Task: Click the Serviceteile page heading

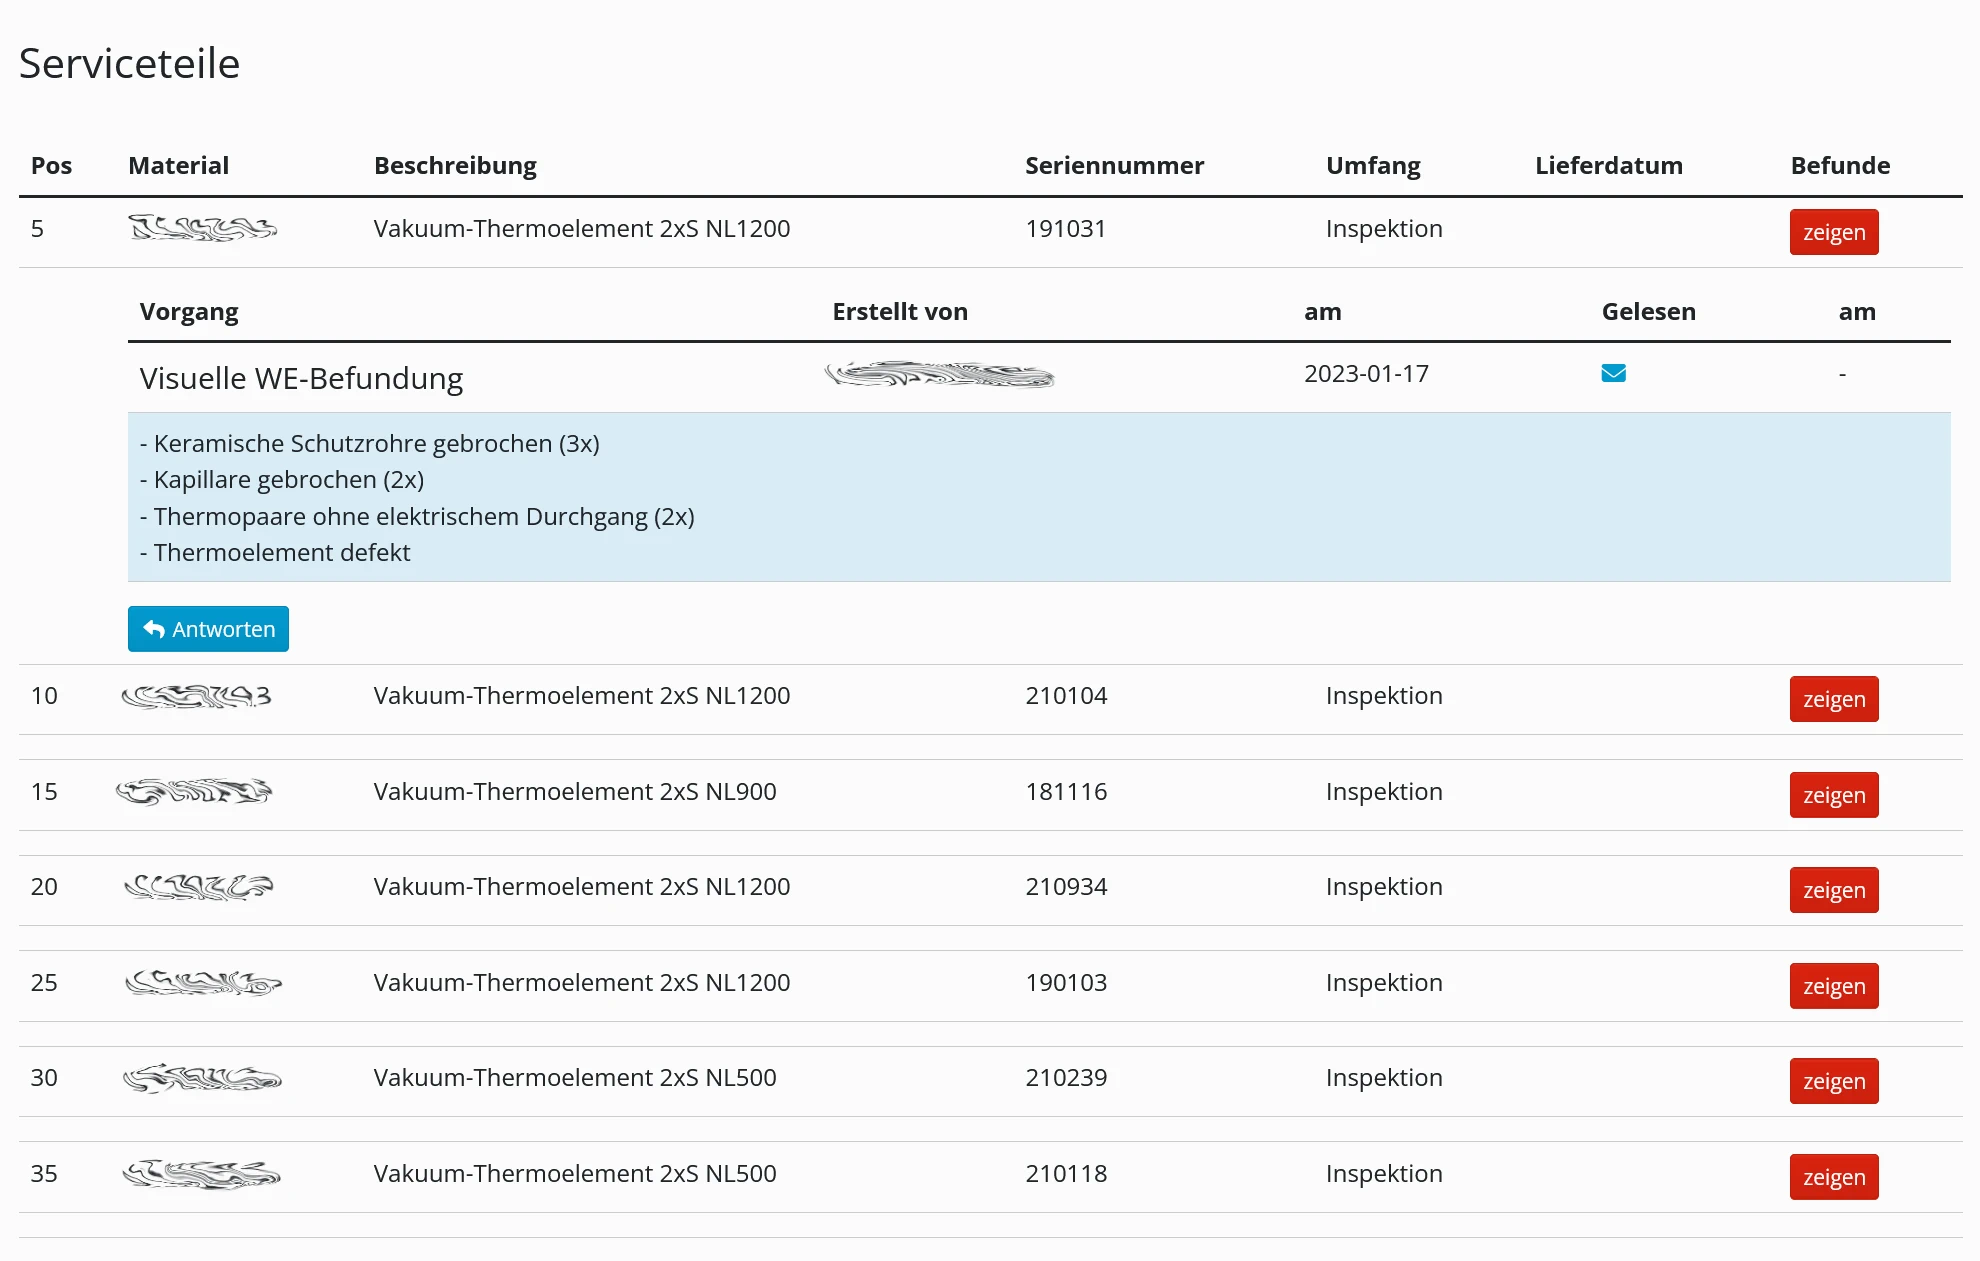Action: [129, 64]
